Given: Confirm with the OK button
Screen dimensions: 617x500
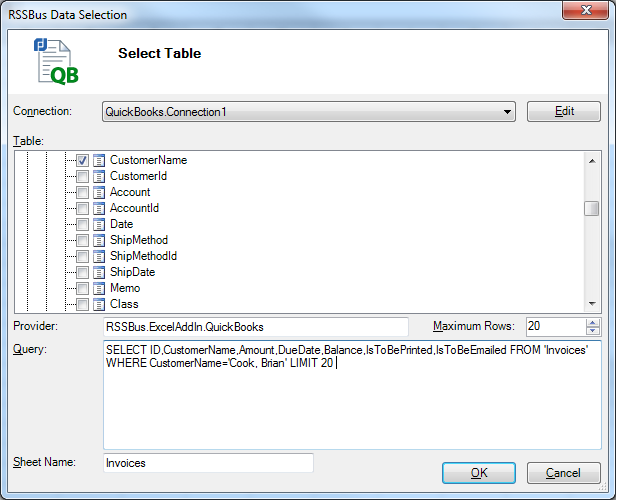Looking at the screenshot, I should pos(479,472).
